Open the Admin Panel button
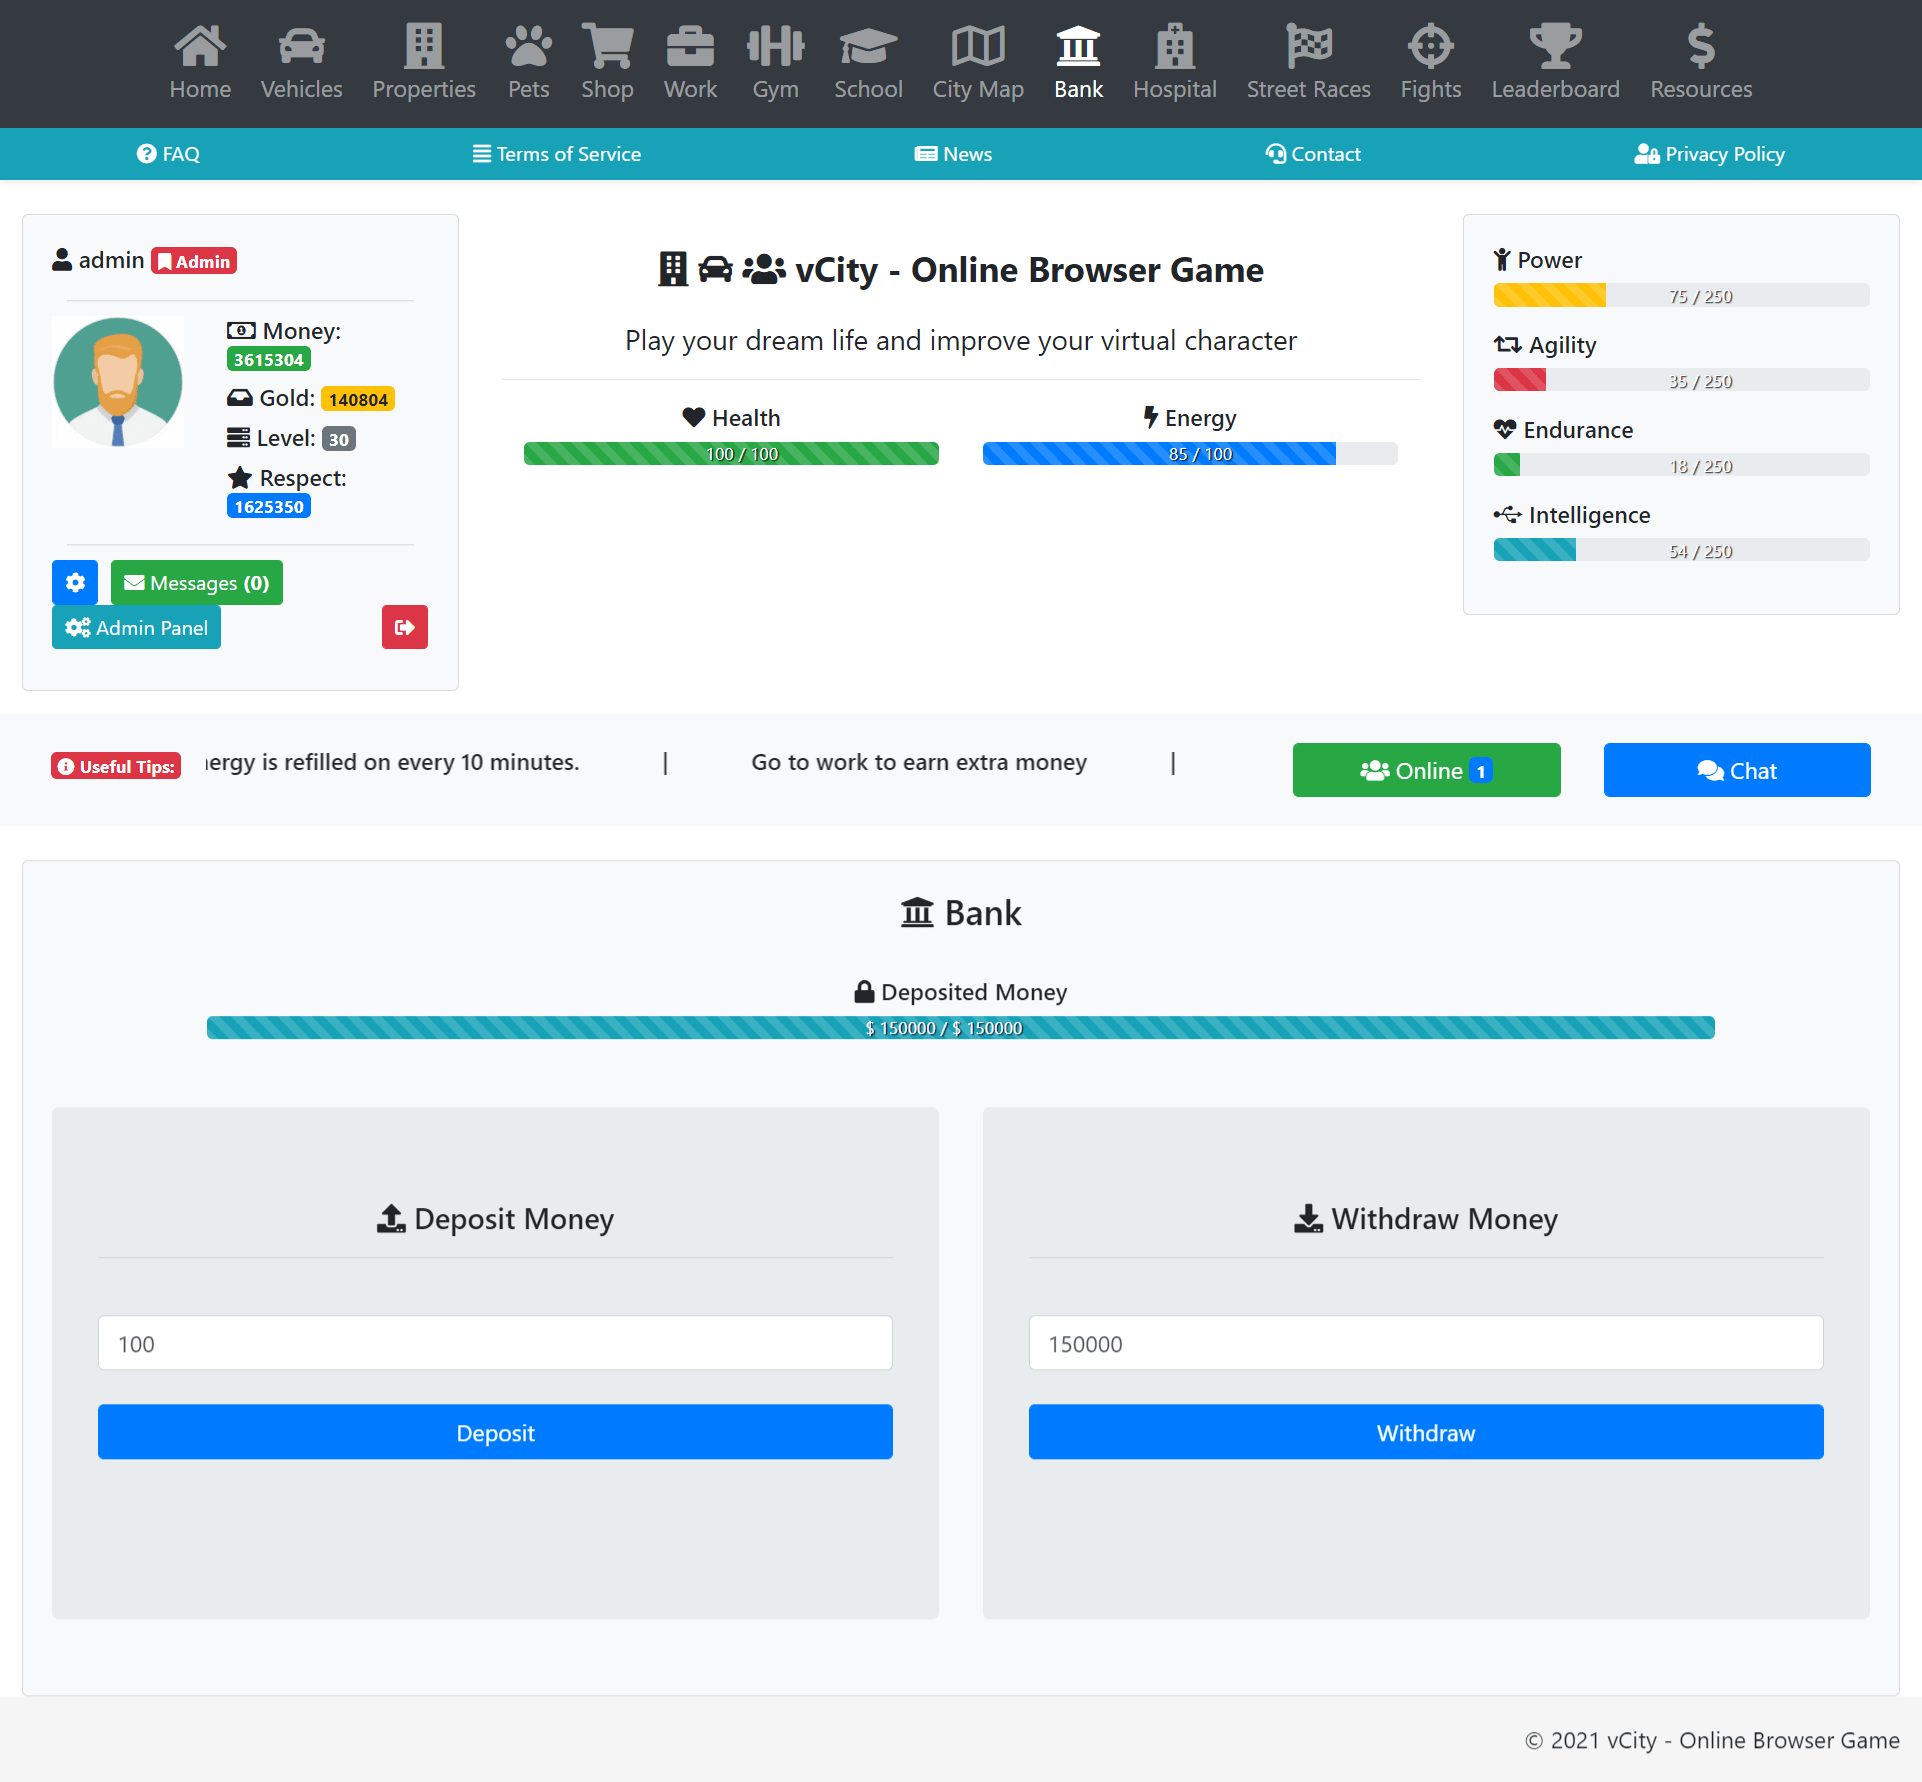Image resolution: width=1922 pixels, height=1782 pixels. pos(136,627)
